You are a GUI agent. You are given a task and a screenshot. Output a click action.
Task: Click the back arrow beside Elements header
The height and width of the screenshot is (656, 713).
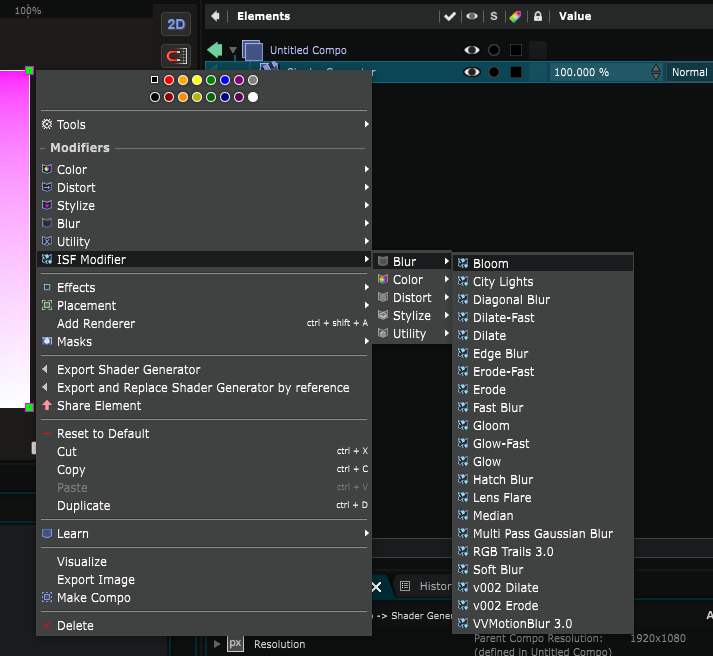click(216, 16)
